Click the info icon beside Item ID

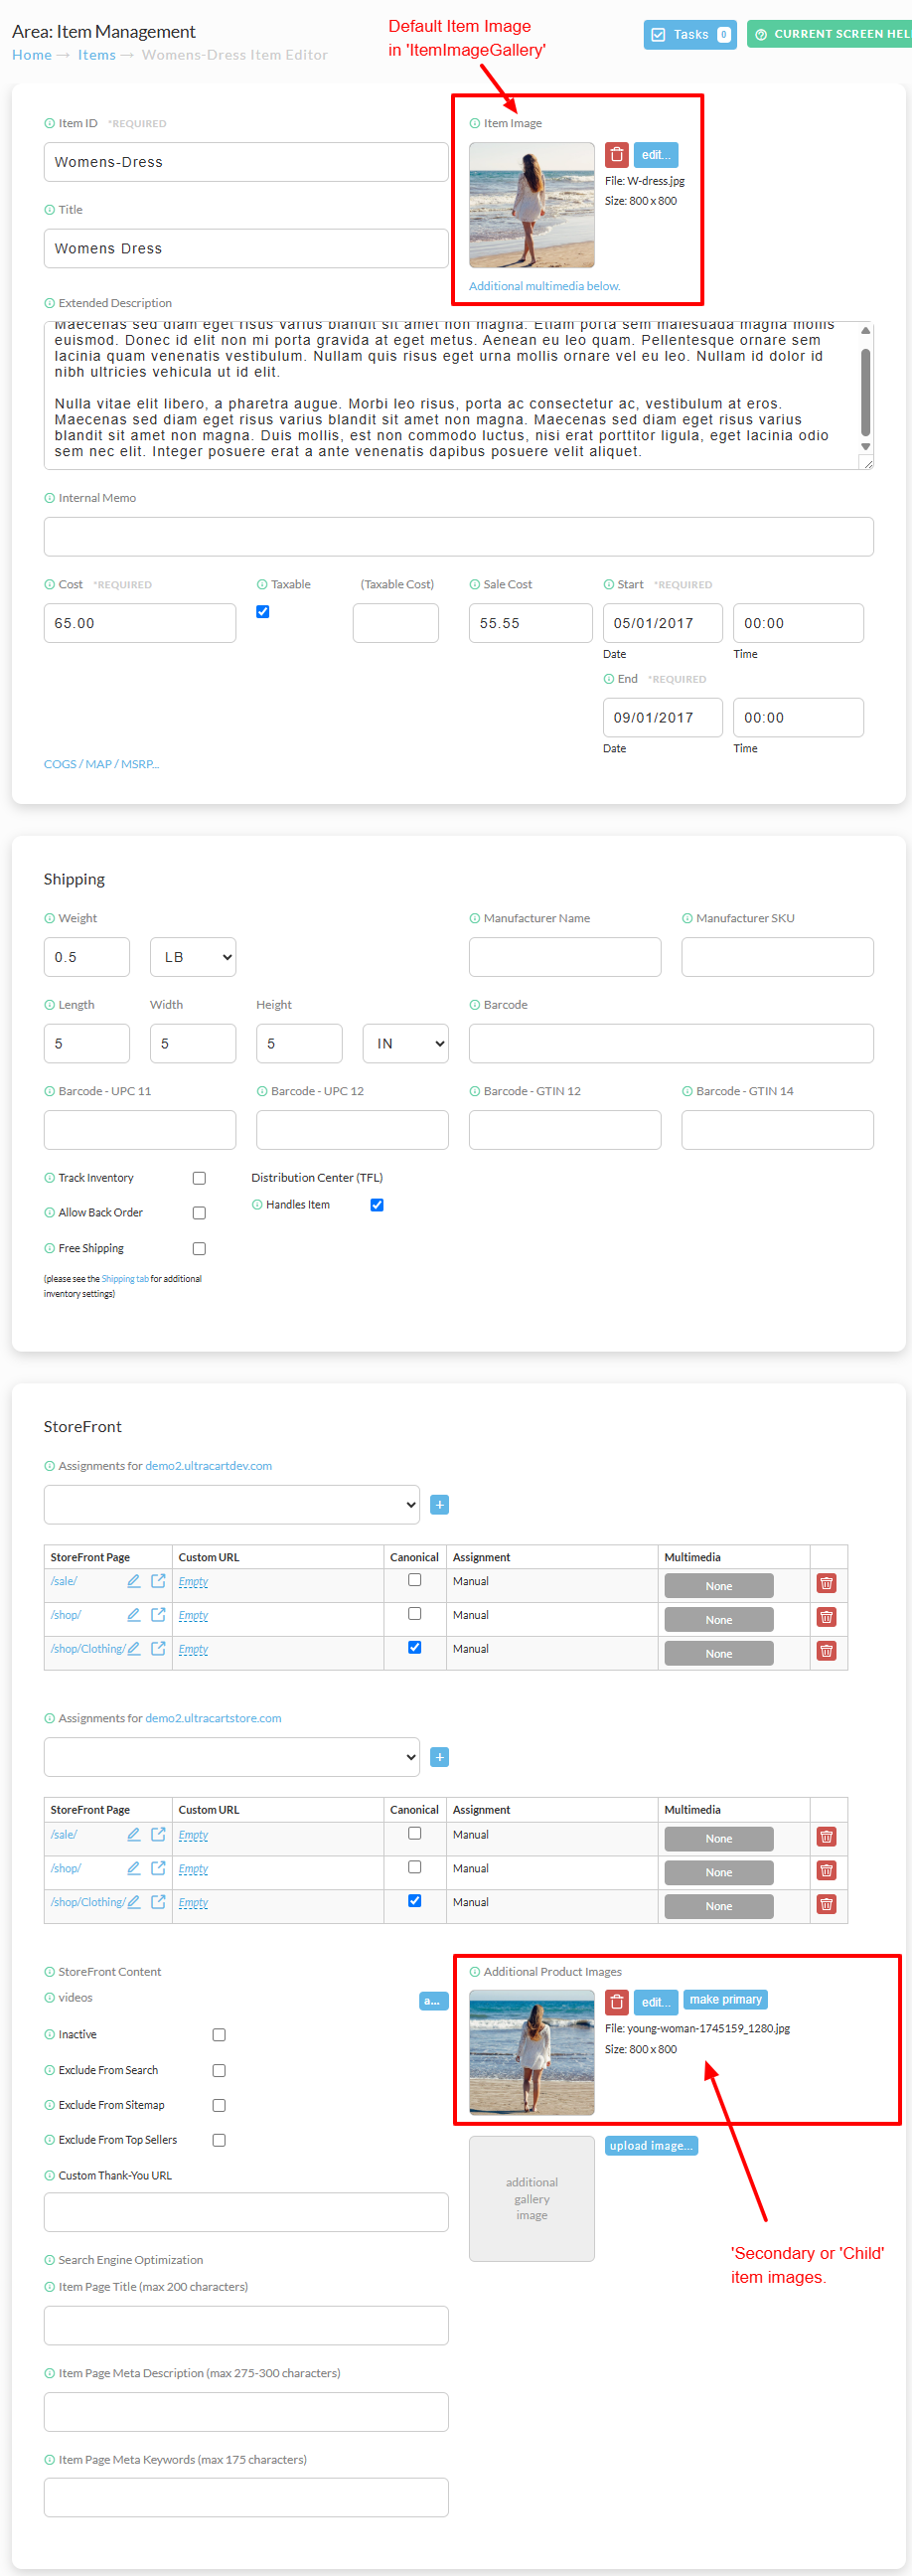(x=49, y=123)
